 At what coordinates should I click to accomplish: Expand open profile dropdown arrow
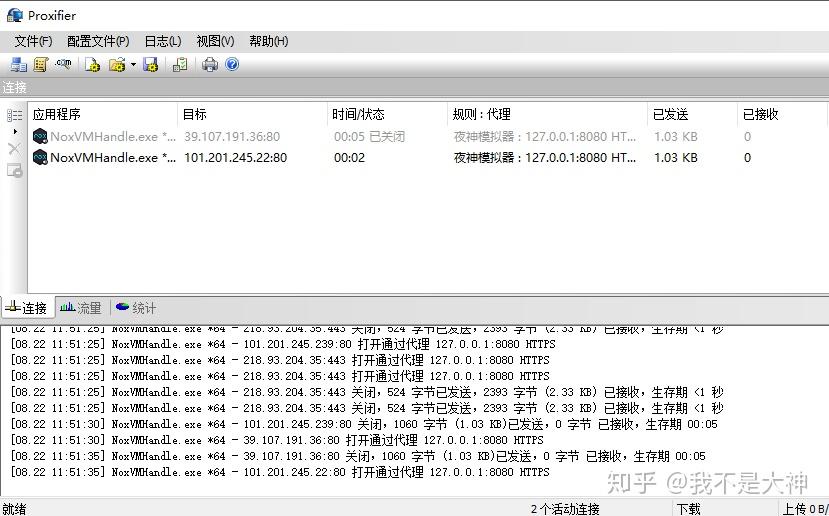point(133,64)
